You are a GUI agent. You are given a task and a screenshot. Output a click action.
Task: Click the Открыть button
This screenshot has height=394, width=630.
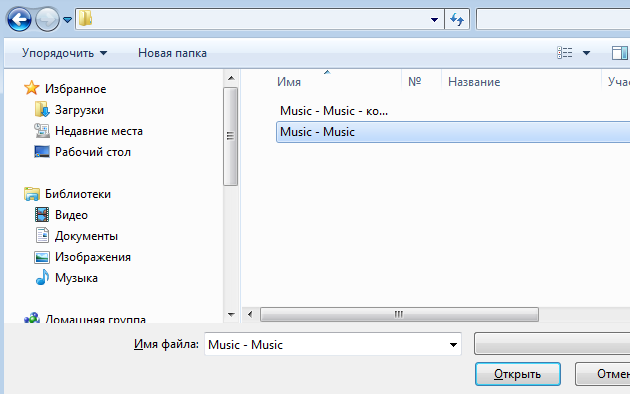[518, 374]
